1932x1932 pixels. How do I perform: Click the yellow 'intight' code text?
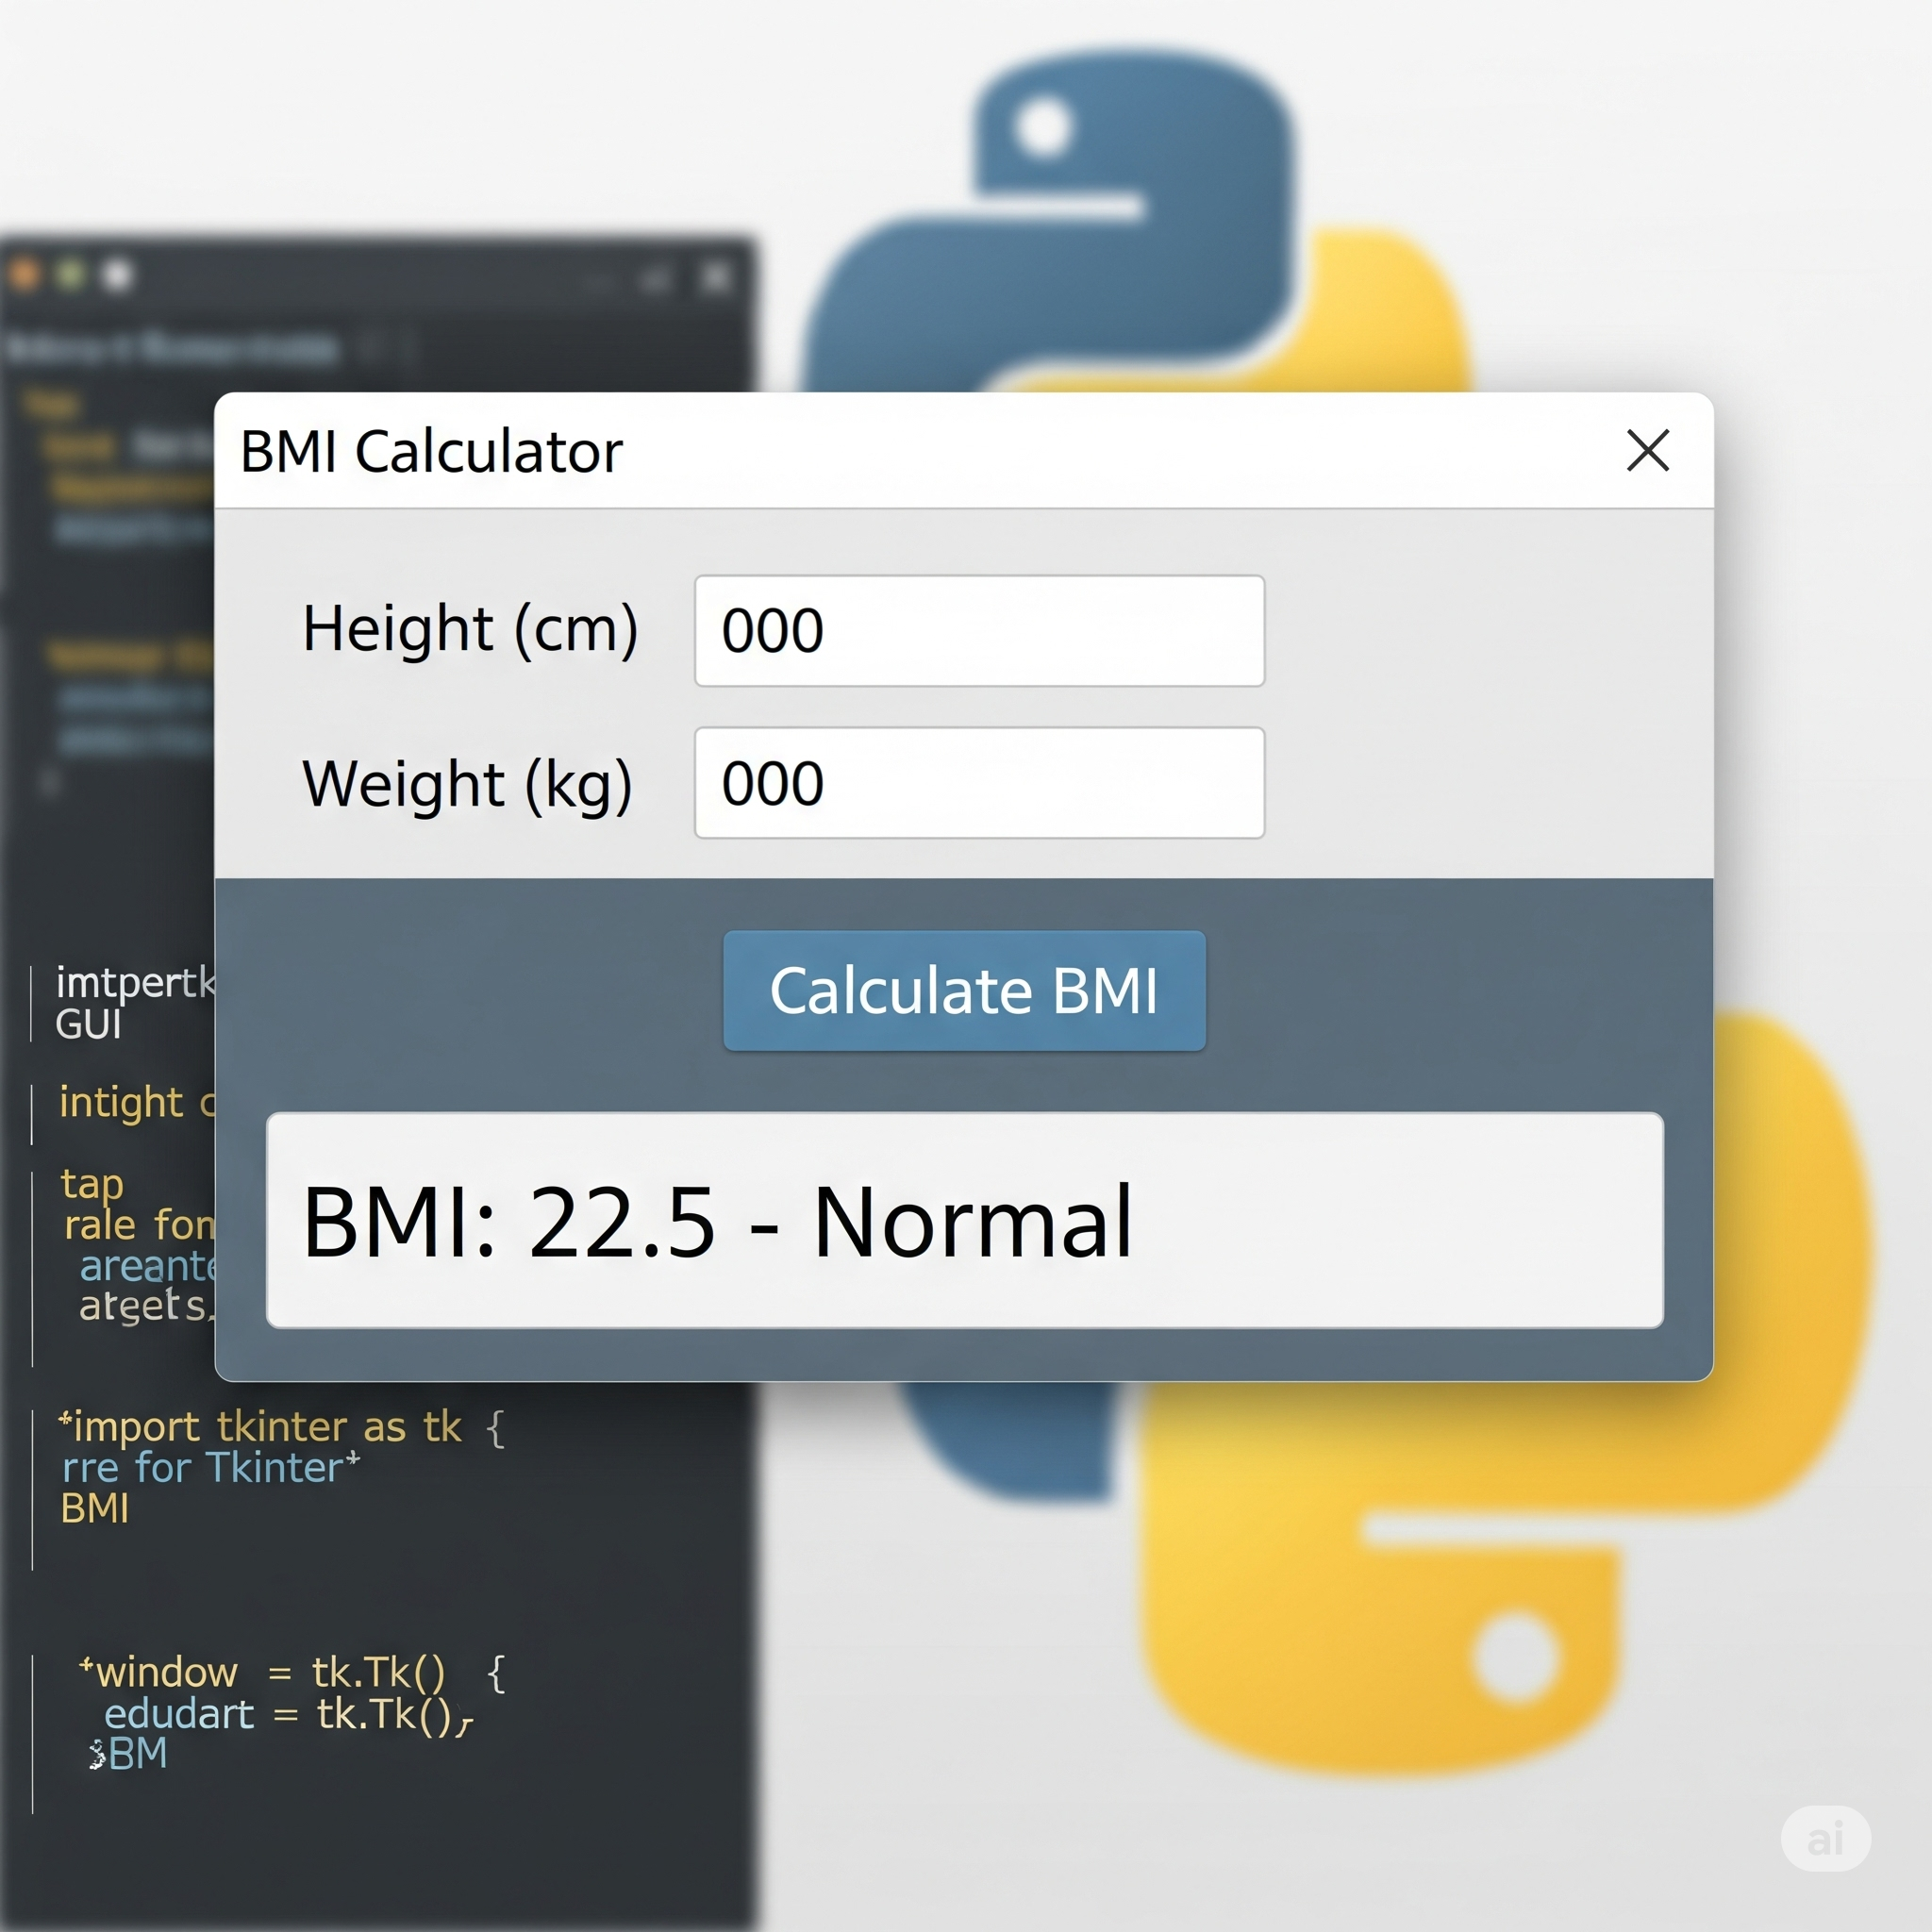(121, 1103)
